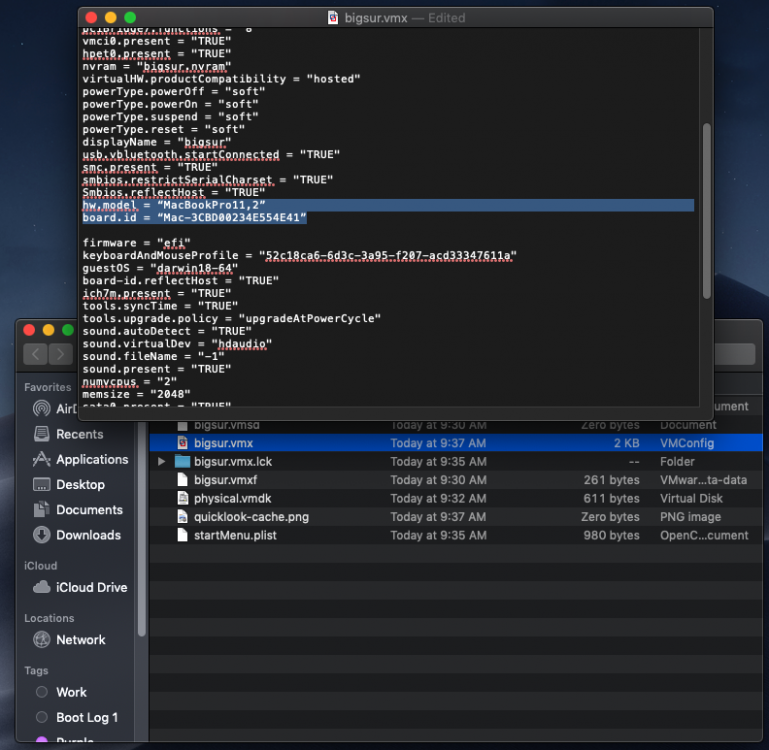Screen dimensions: 769x750
Task: Click the bigsur.vmx file icon in Finder
Action: click(x=182, y=442)
